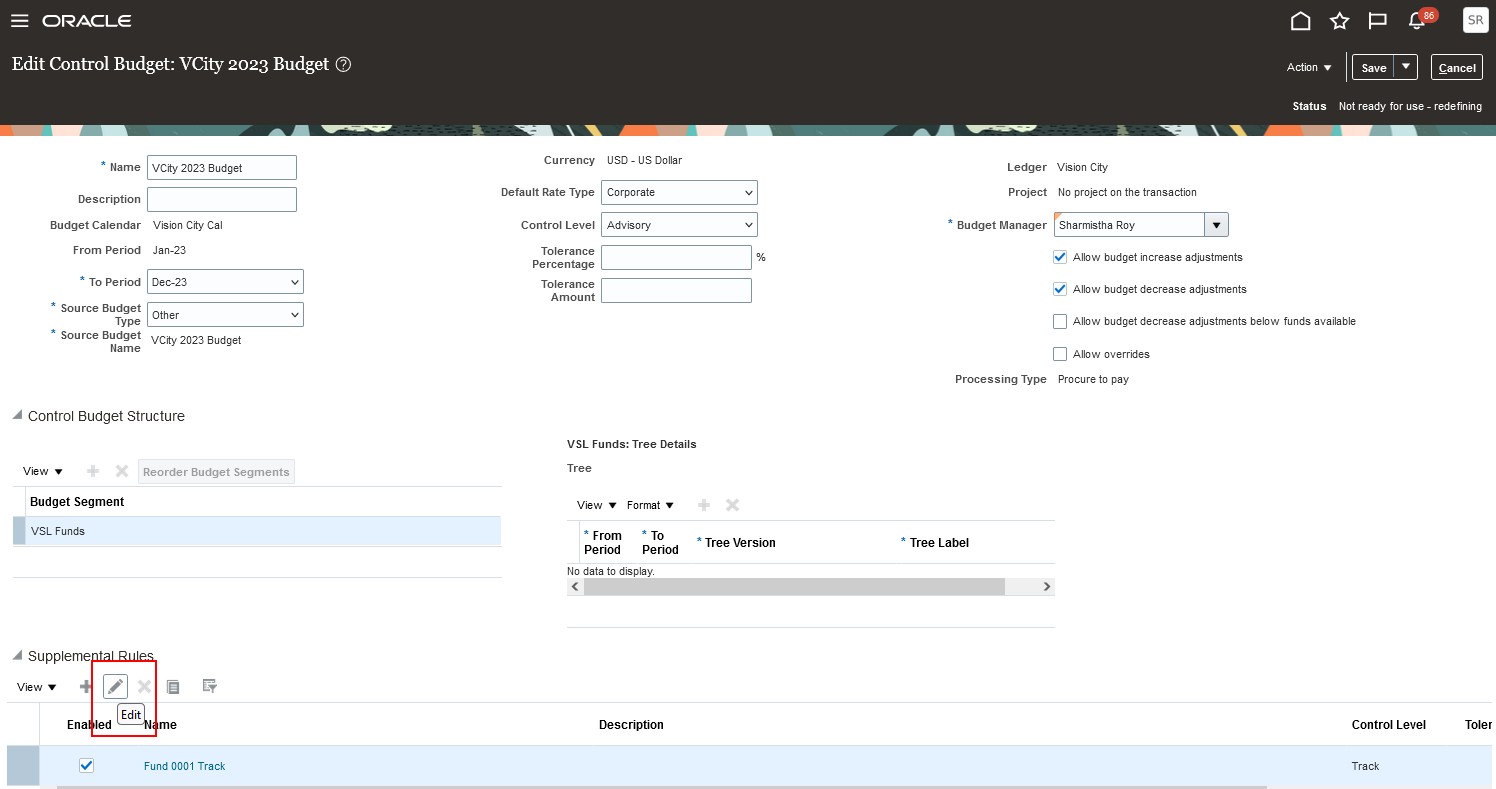Add a new supplemental rule
Viewport: 1496px width, 789px height.
[x=86, y=686]
